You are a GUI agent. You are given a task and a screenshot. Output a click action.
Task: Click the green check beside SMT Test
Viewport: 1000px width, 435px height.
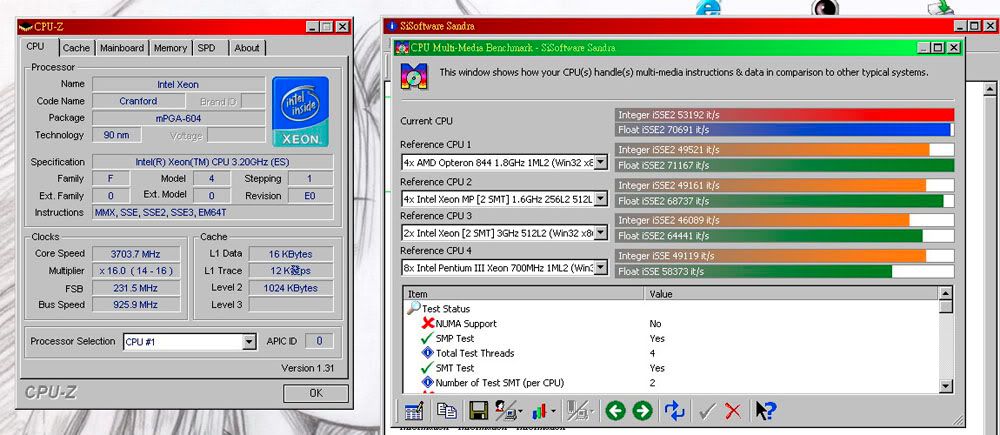click(427, 368)
